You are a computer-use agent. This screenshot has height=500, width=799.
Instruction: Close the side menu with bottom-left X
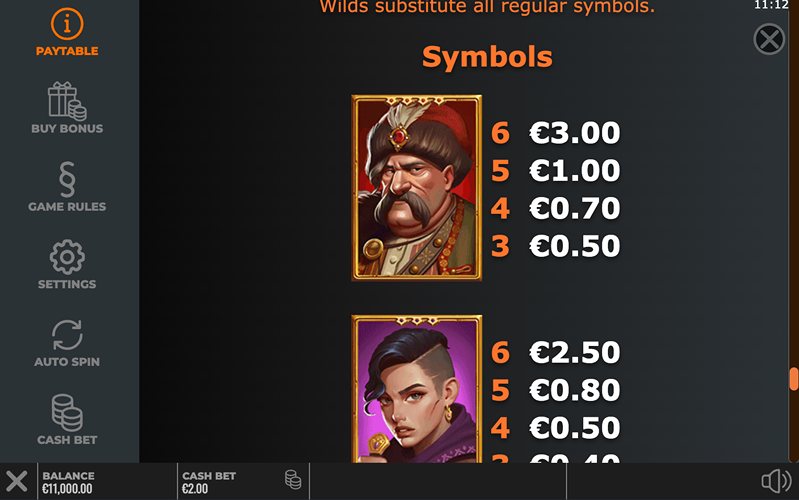17,481
